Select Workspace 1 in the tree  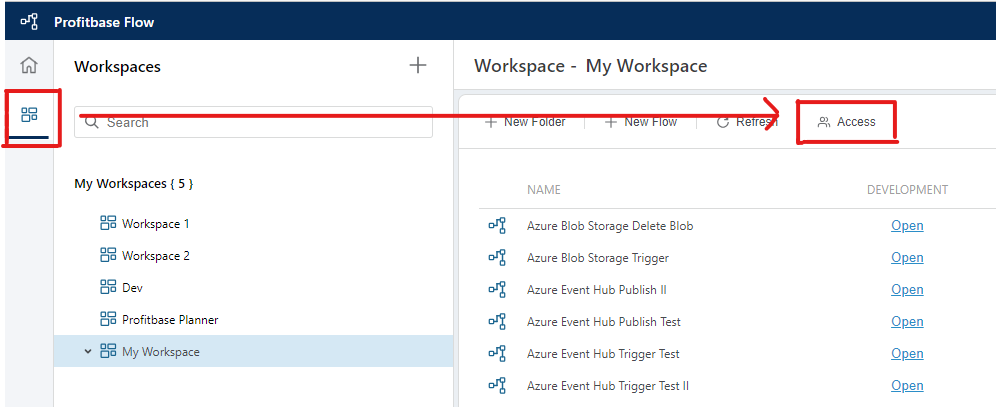click(155, 224)
